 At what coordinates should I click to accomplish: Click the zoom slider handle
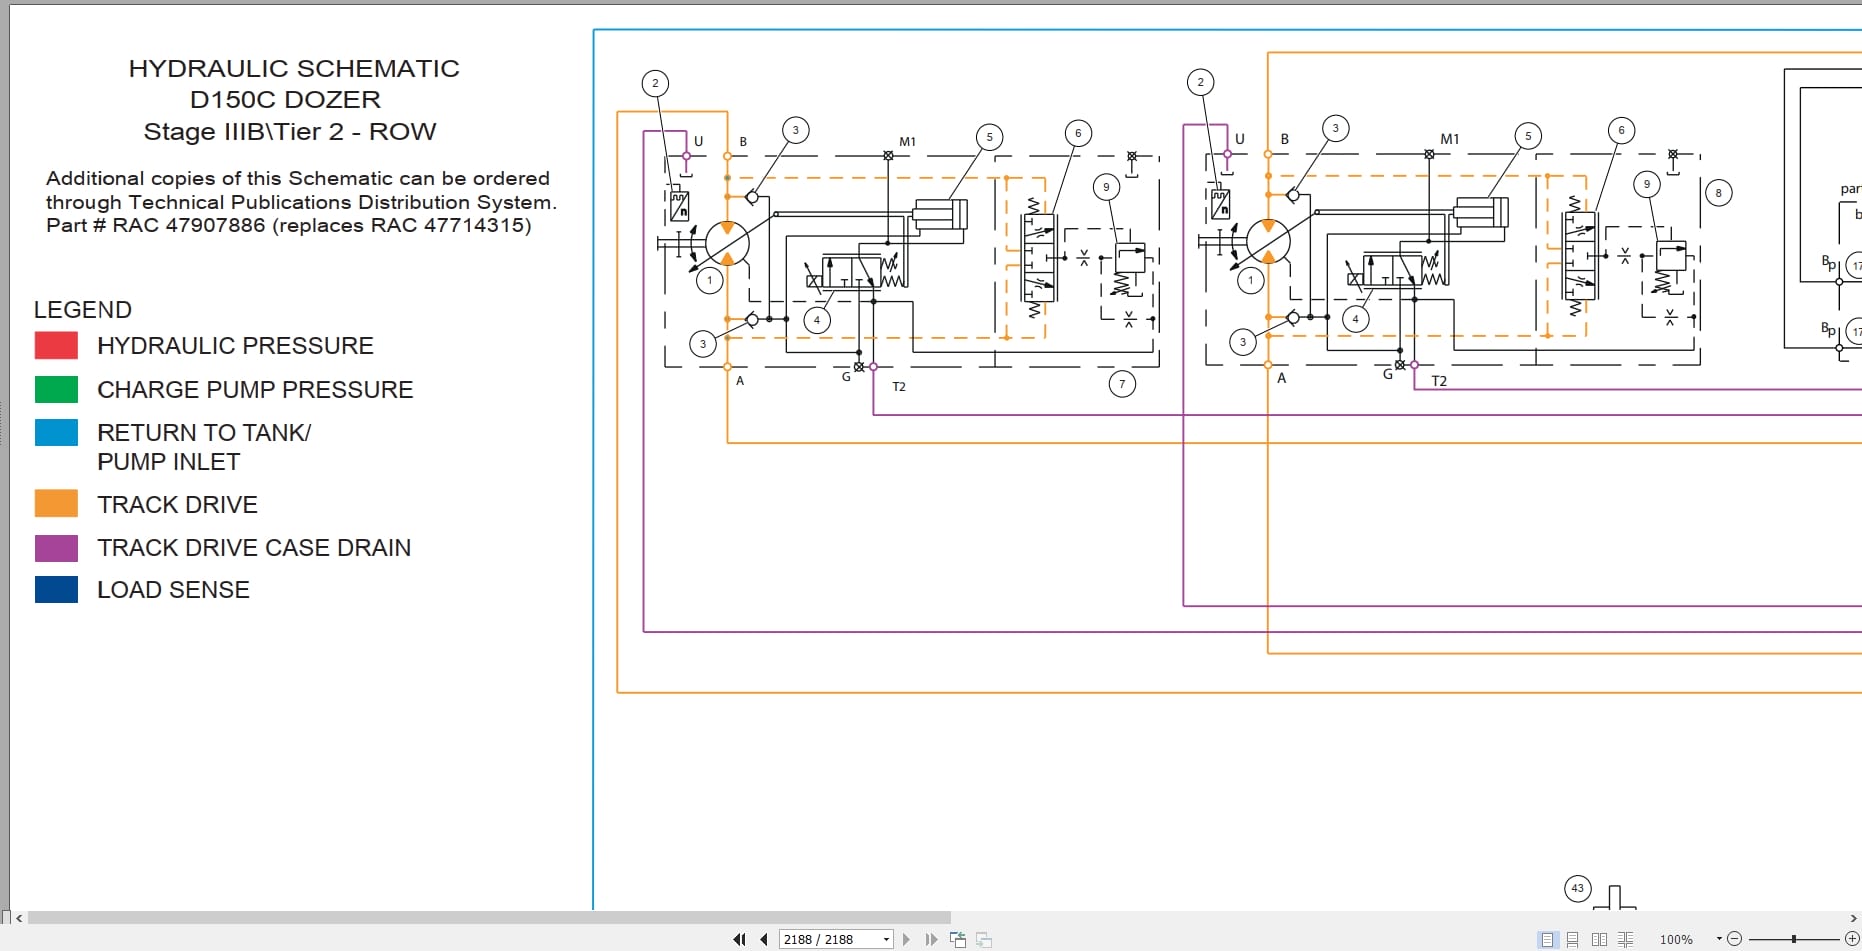pyautogui.click(x=1794, y=939)
